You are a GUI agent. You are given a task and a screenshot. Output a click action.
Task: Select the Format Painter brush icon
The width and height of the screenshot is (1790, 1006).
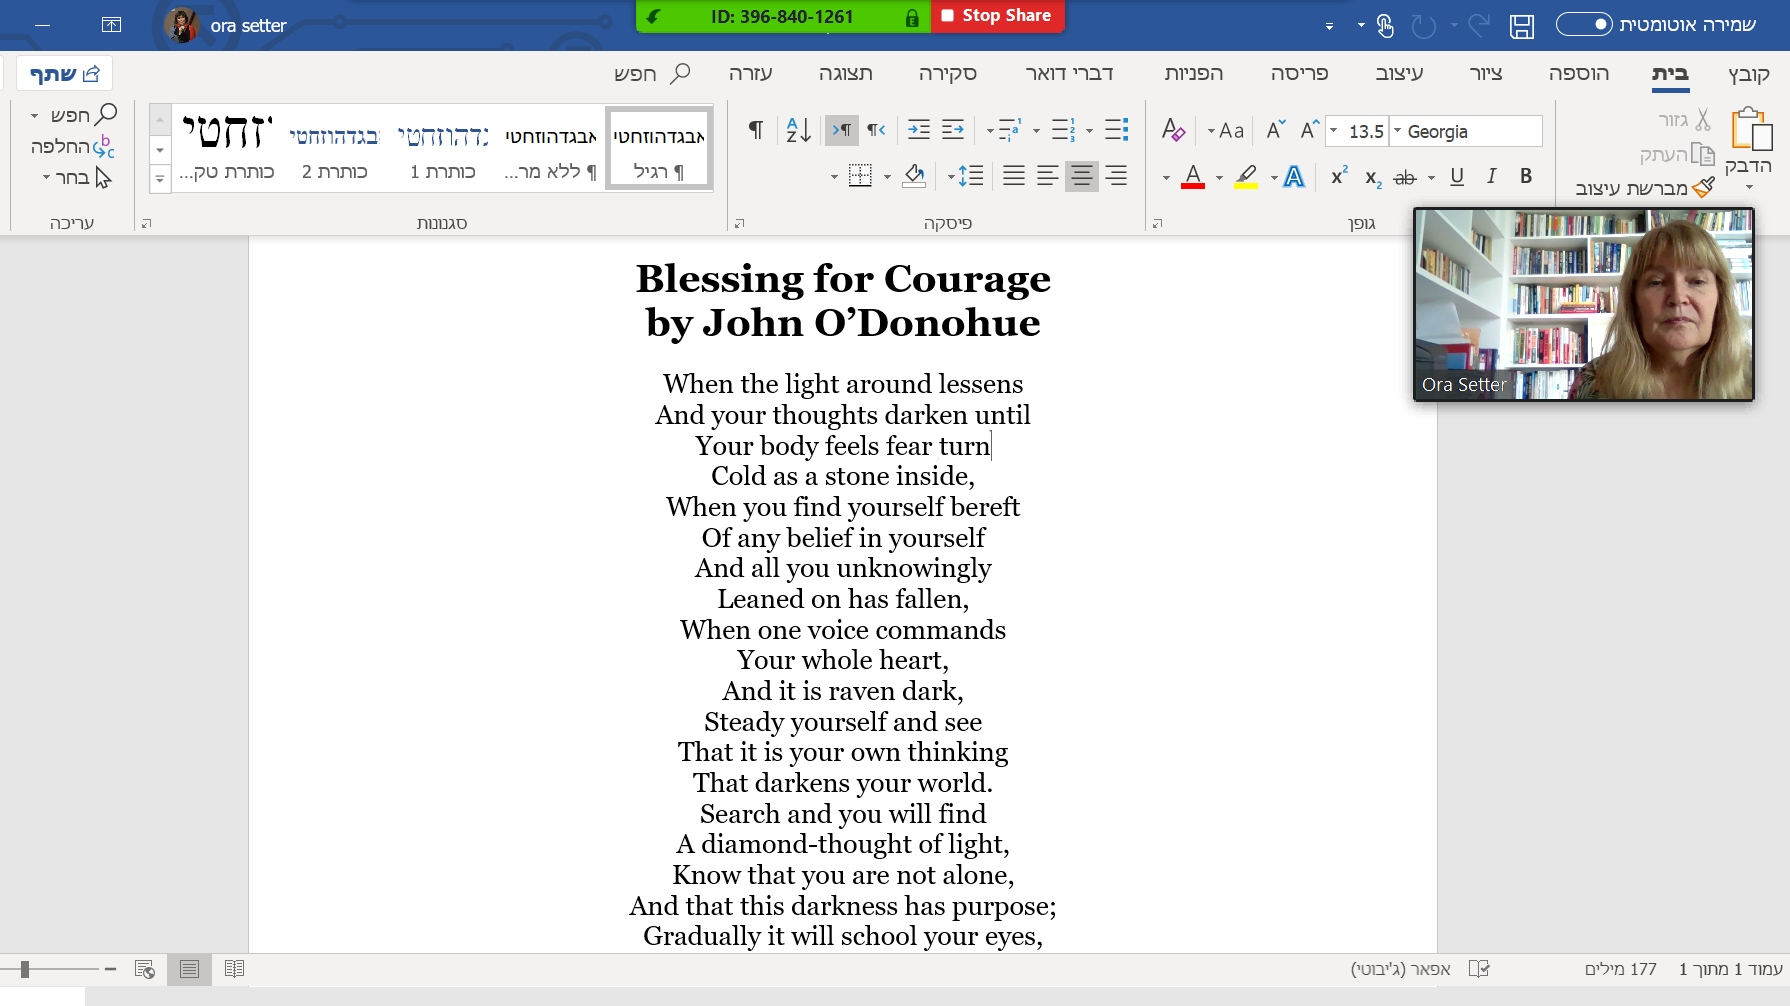click(1704, 187)
